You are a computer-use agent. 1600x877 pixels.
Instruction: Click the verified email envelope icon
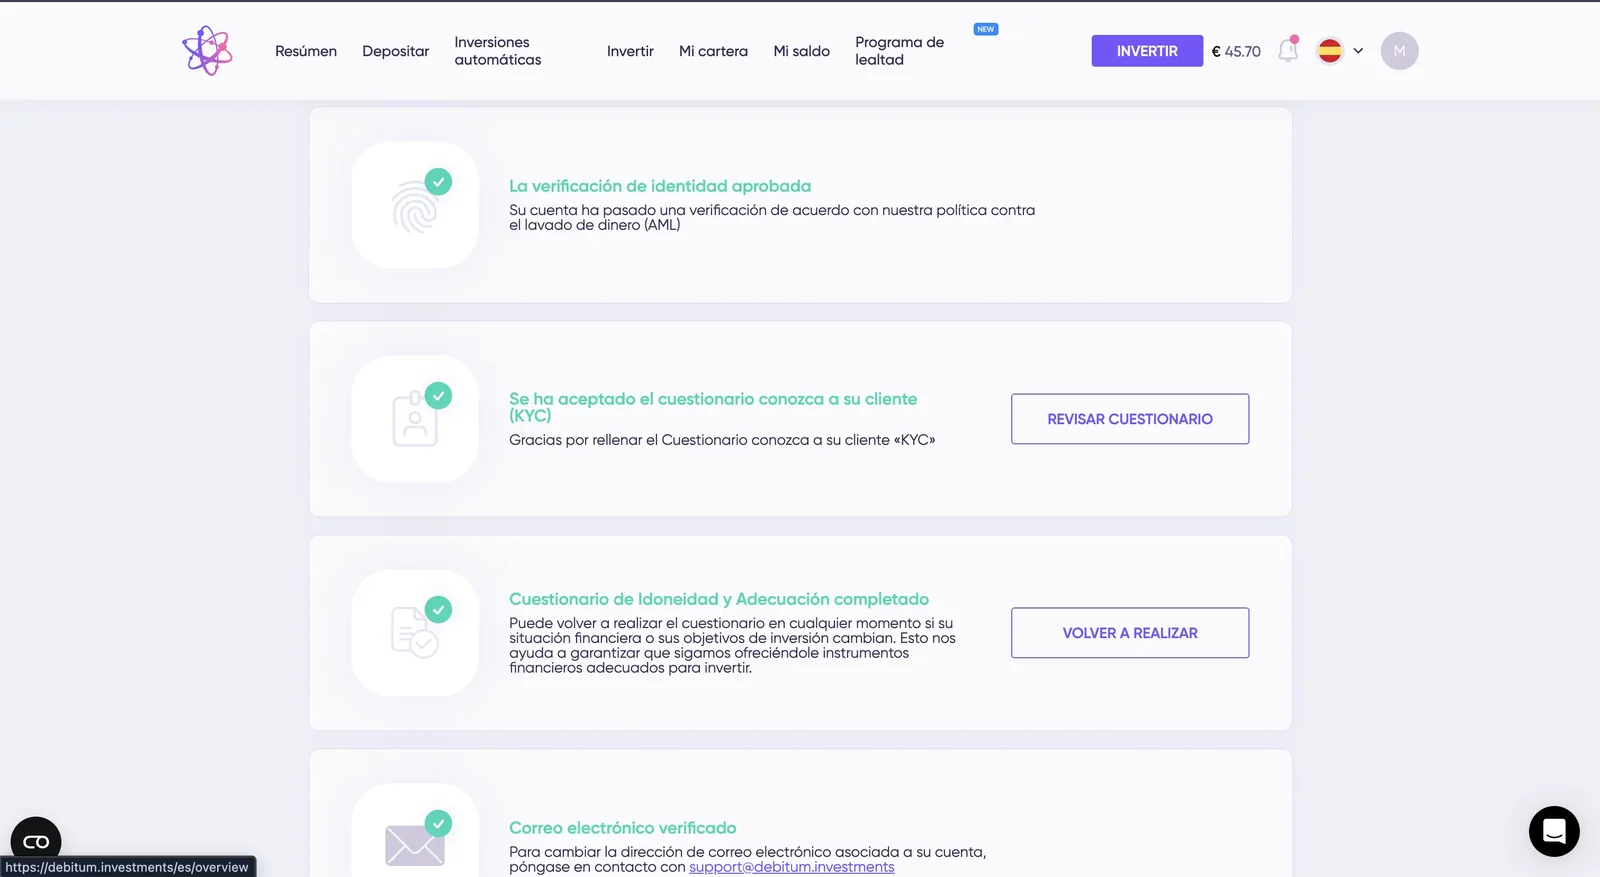pyautogui.click(x=415, y=840)
